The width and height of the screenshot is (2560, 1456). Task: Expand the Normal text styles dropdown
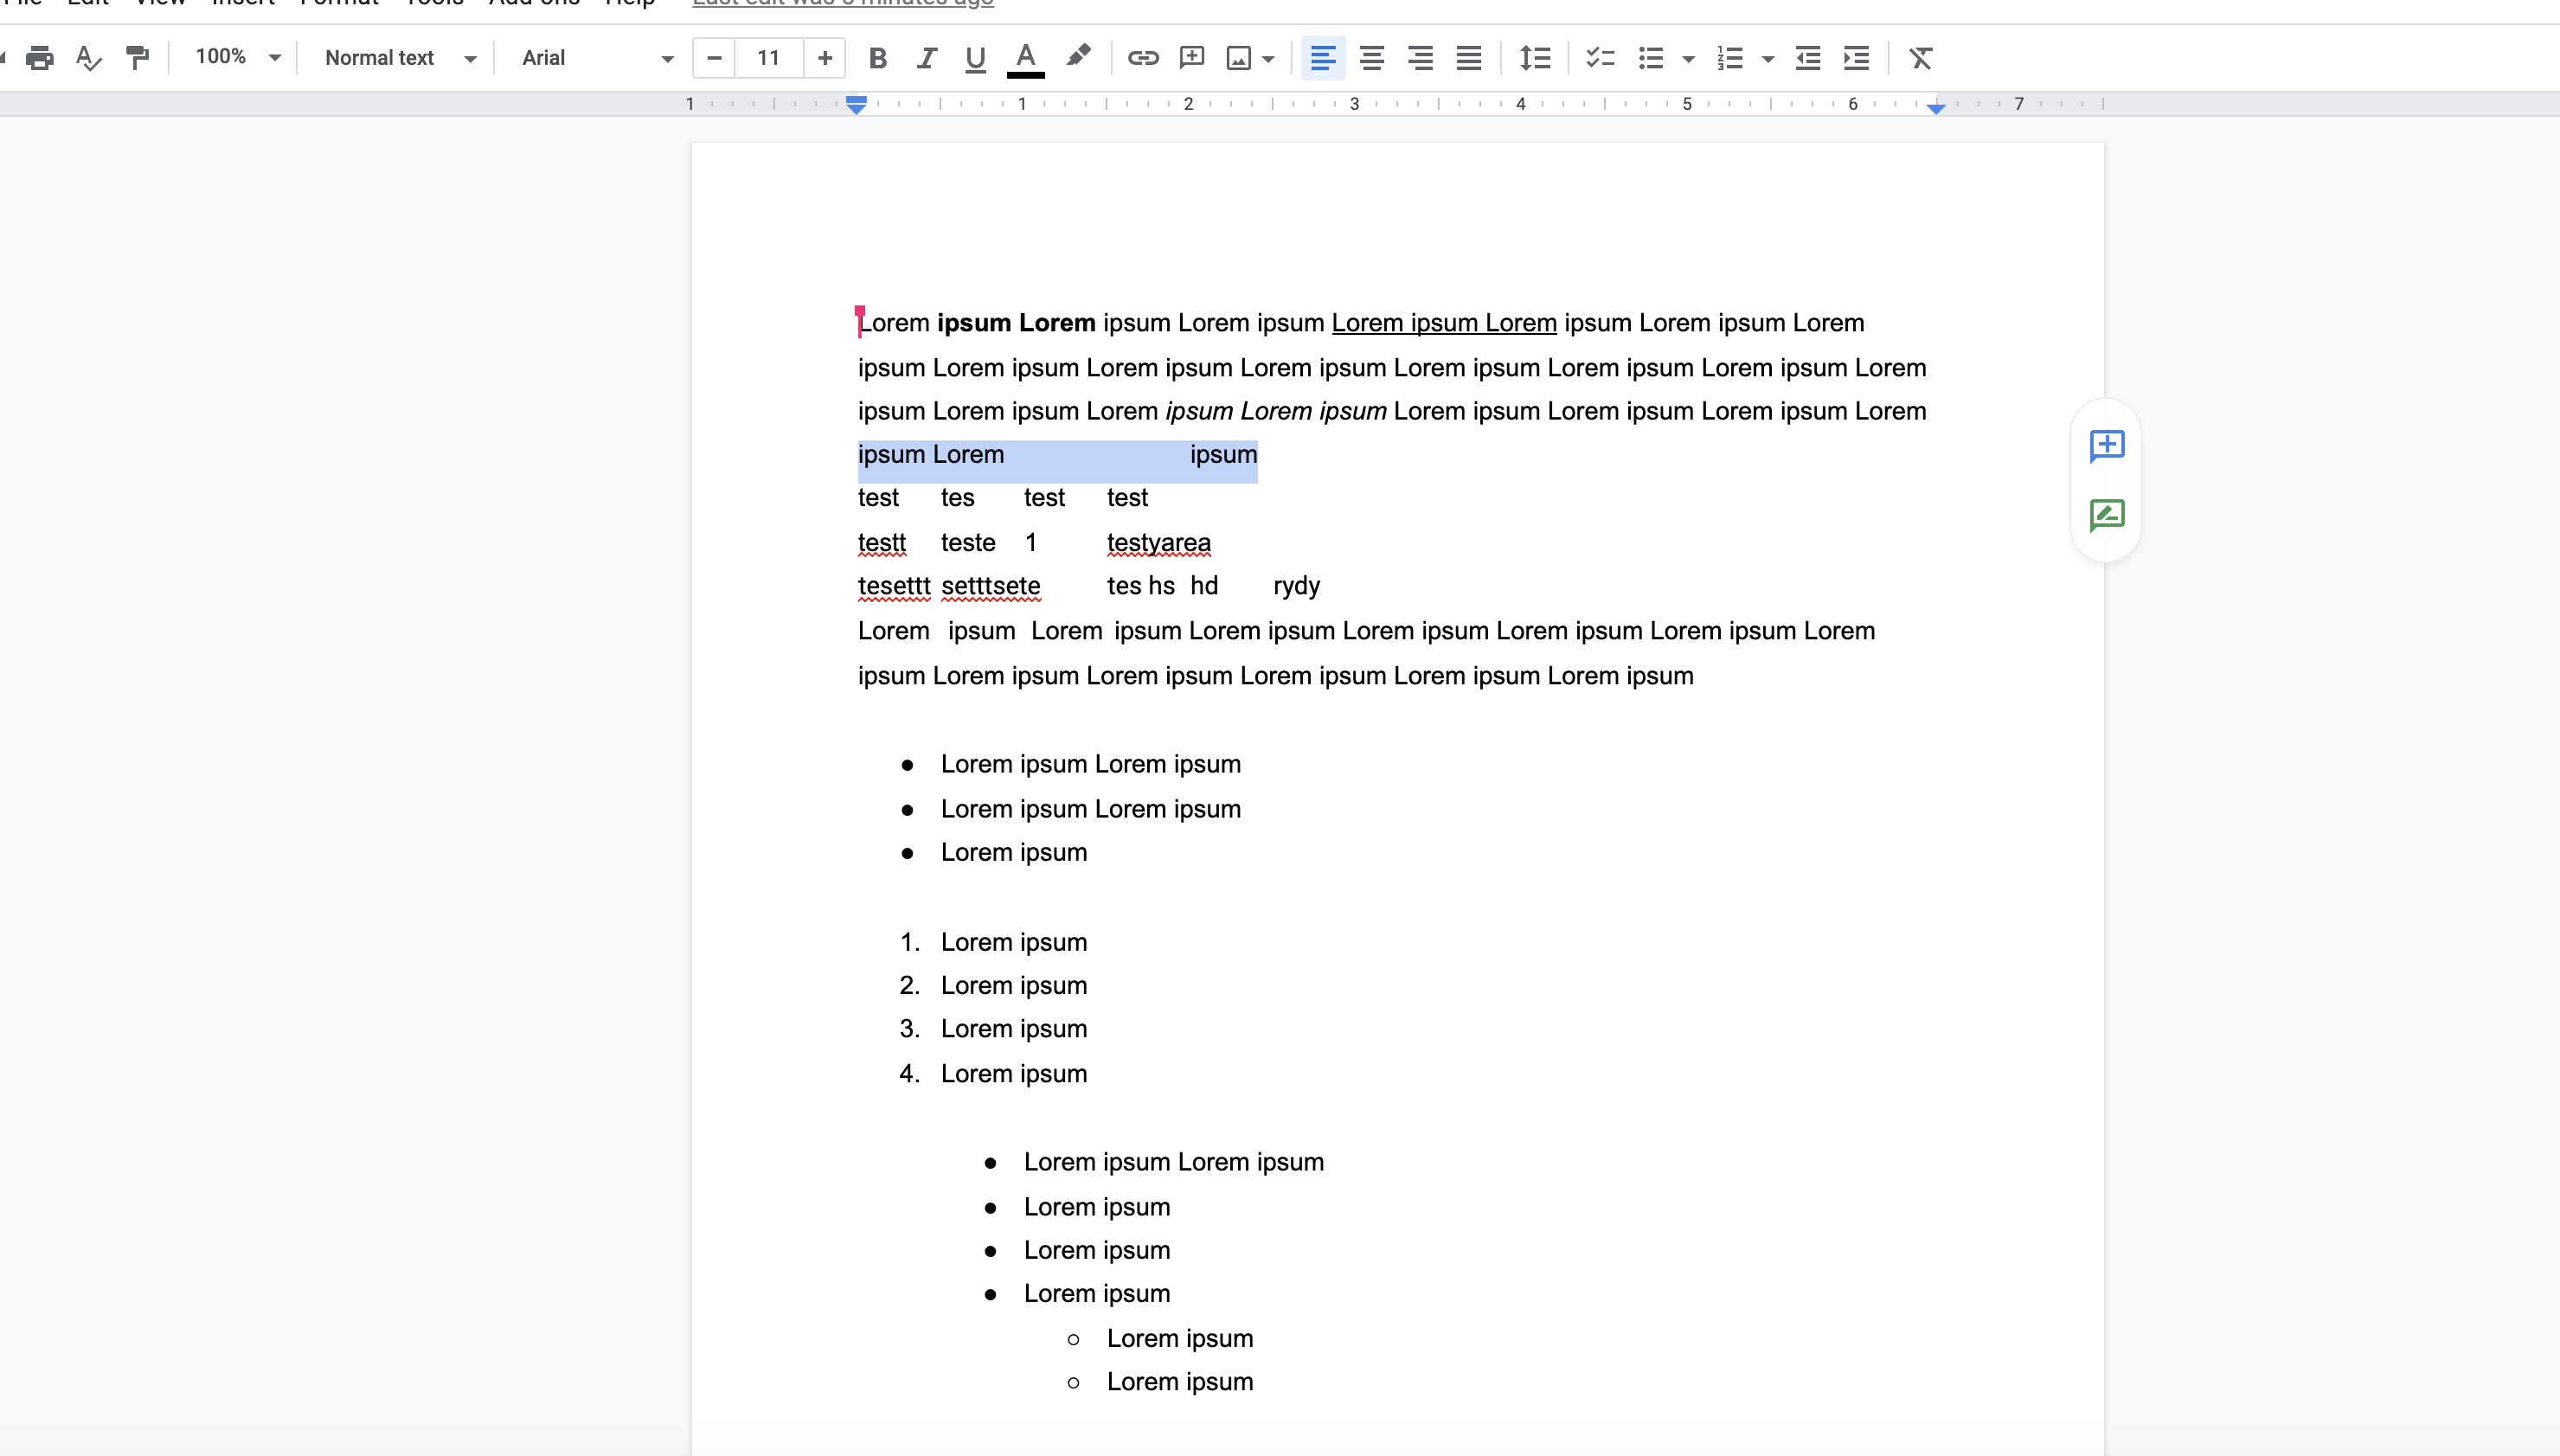(x=398, y=57)
